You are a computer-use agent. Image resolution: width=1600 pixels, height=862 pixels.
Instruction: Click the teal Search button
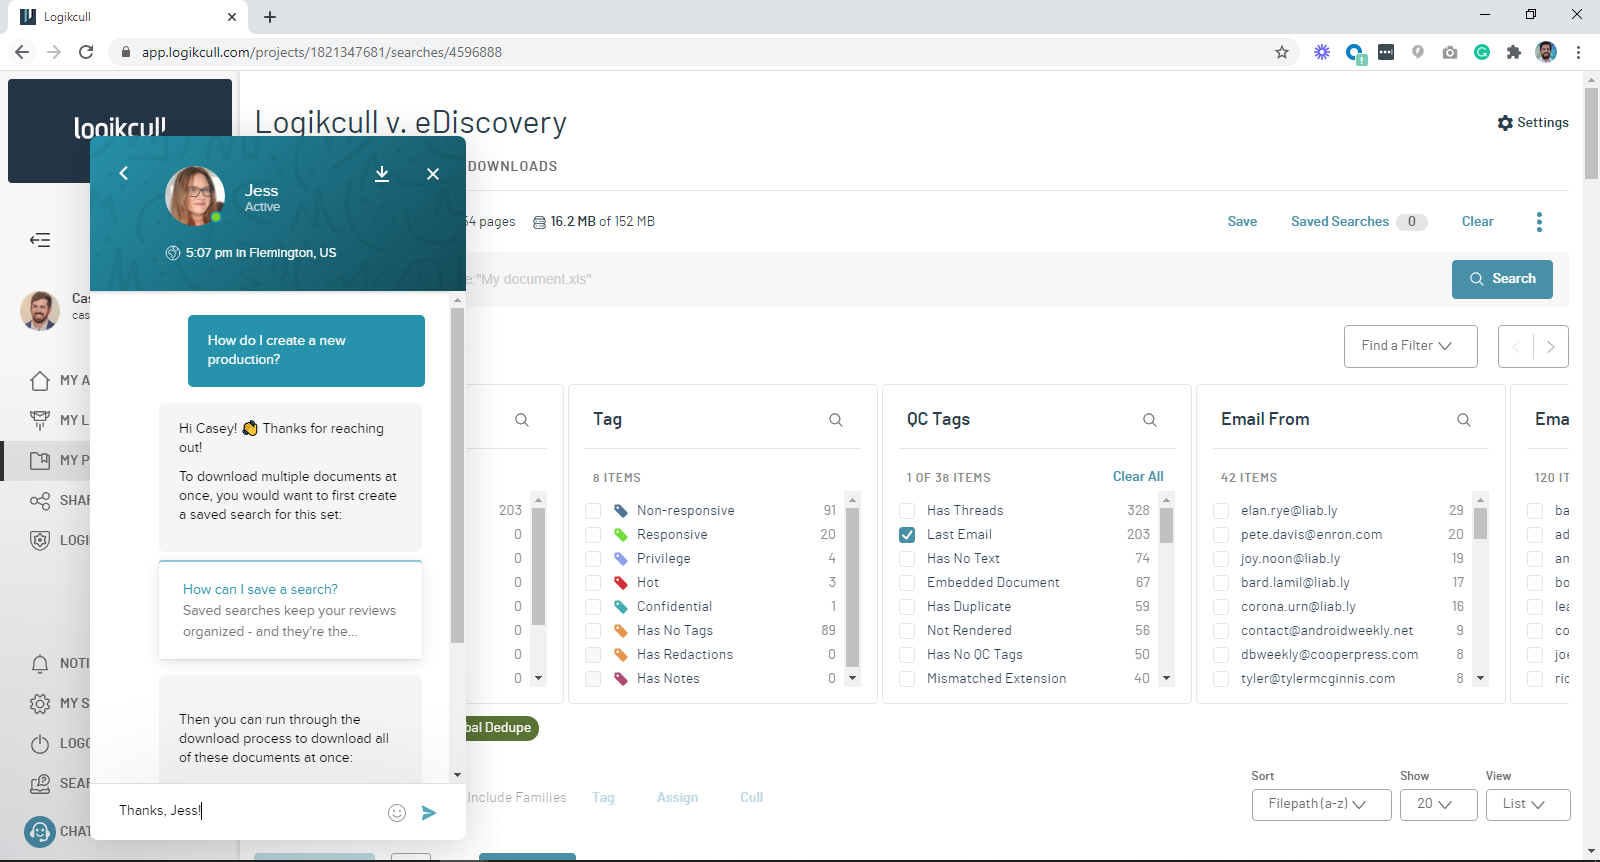click(x=1502, y=279)
